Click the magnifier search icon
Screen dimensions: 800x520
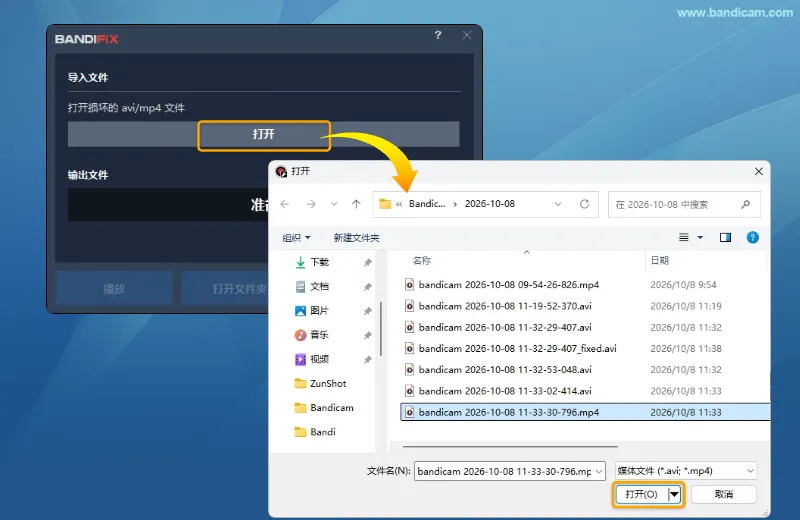coord(745,204)
